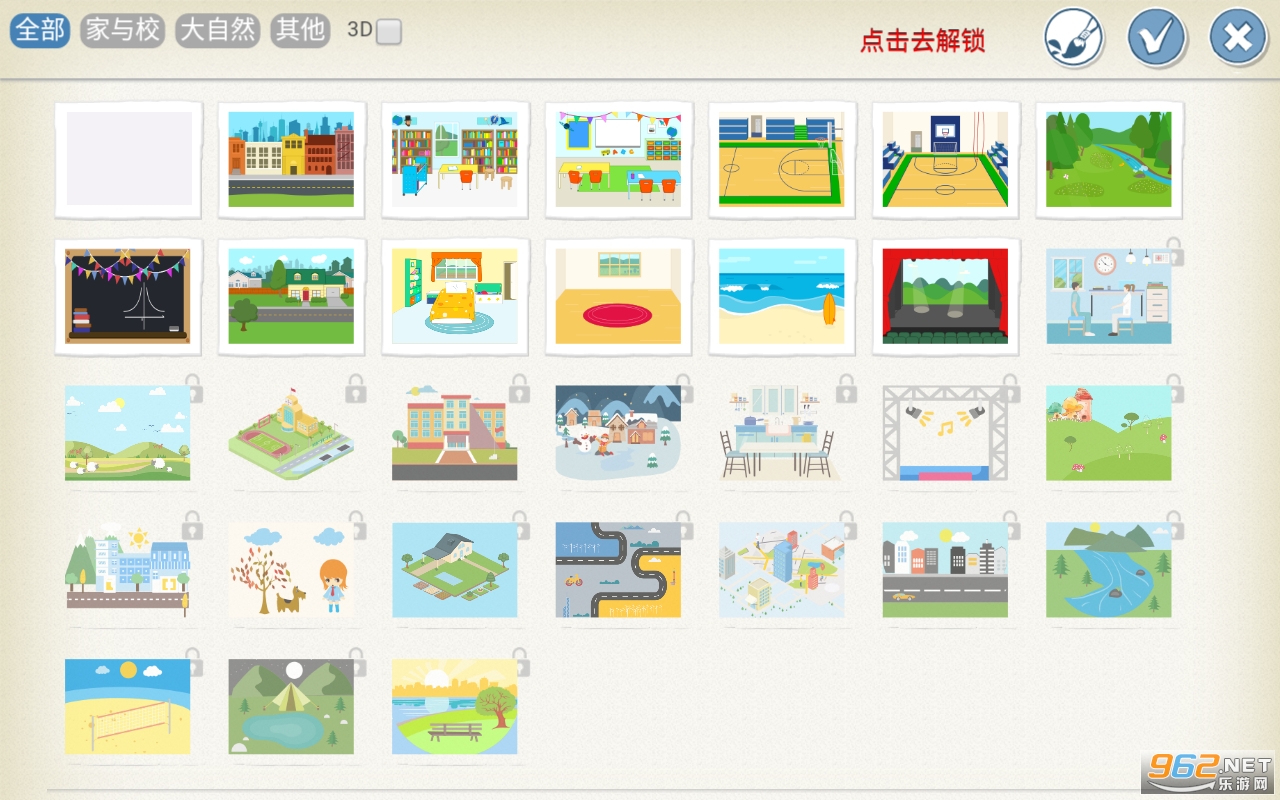Confirm selection with the checkmark button
This screenshot has height=800, width=1280.
coord(1157,38)
